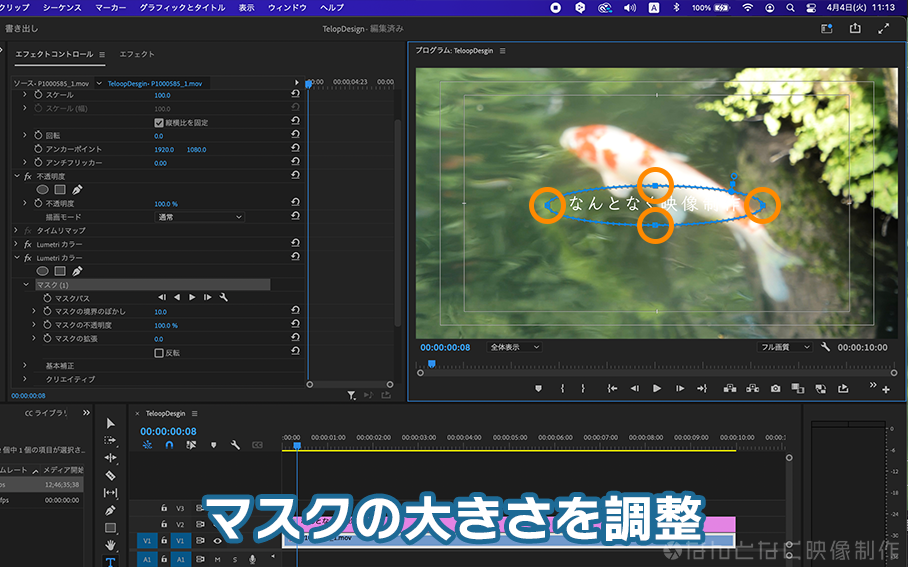Track selected mask forward
Screen dimensions: 908x567
192,297
